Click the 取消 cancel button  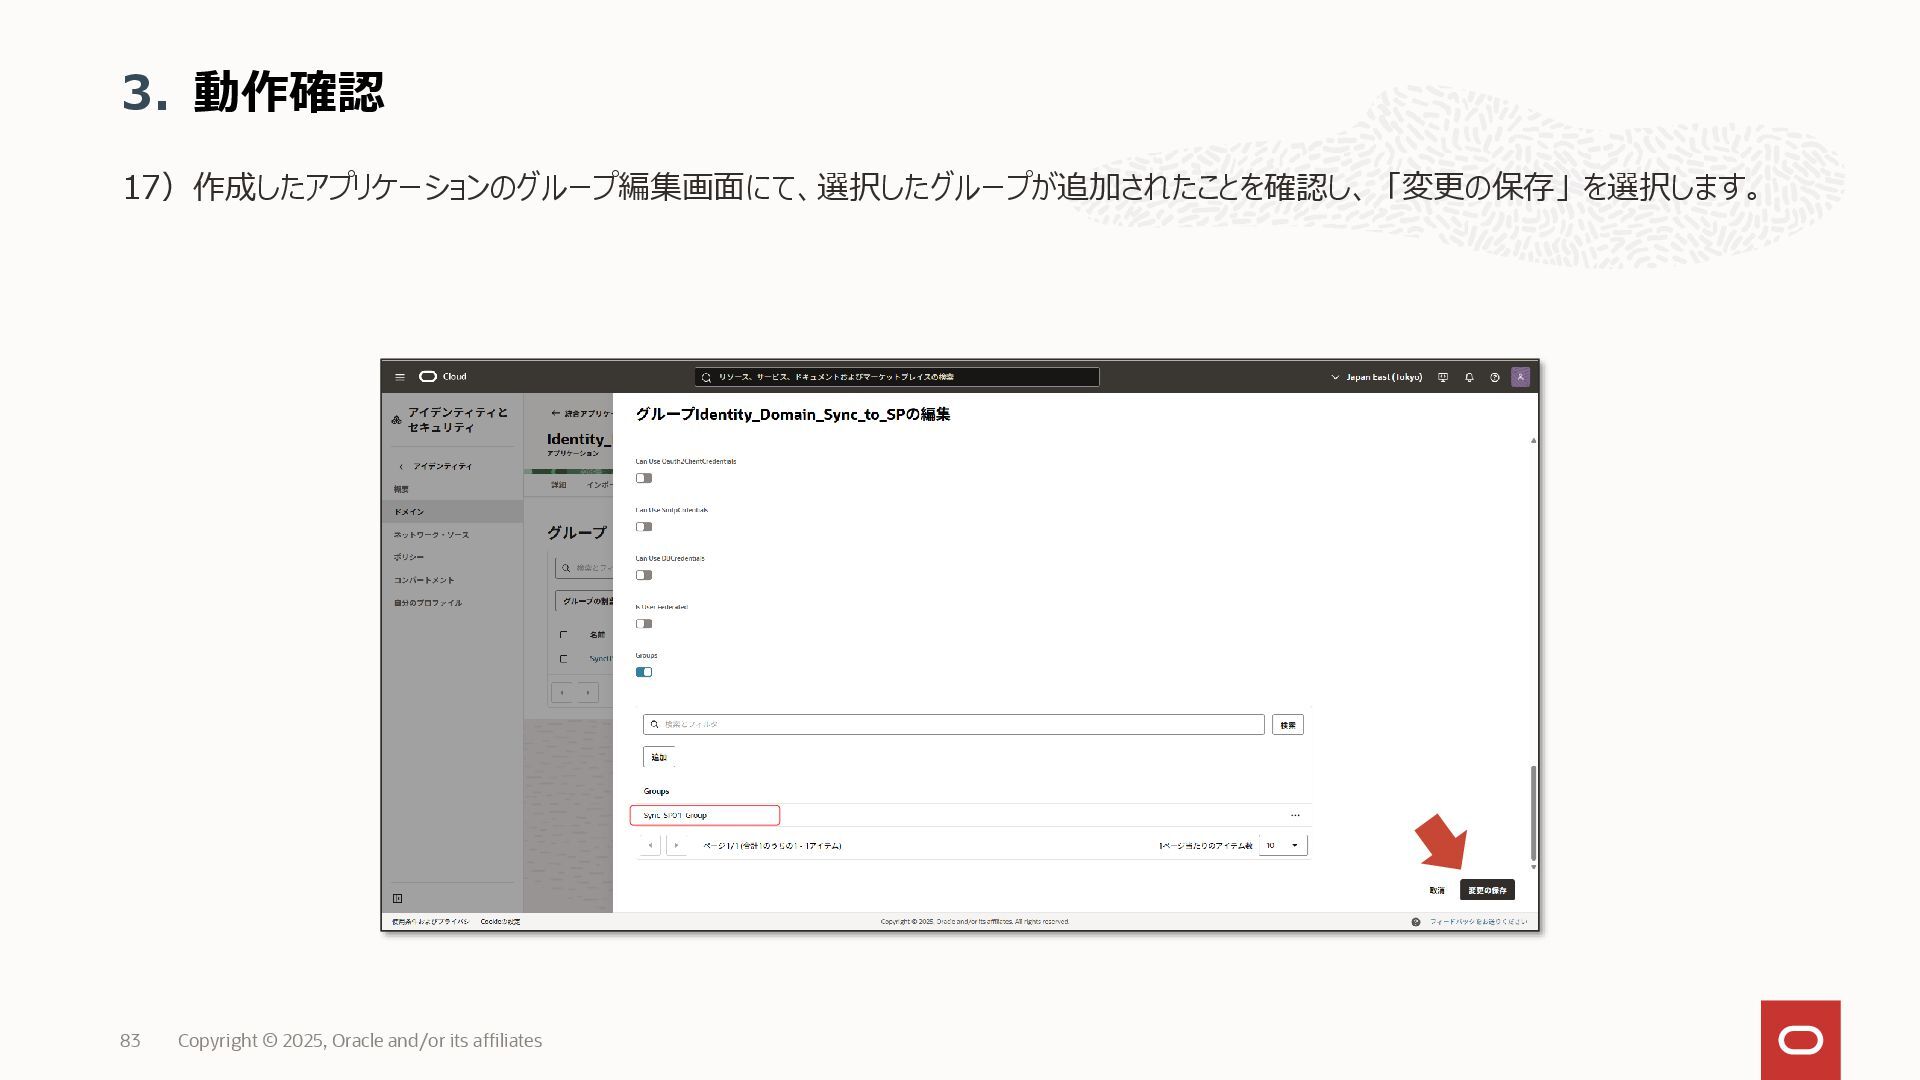pos(1437,890)
